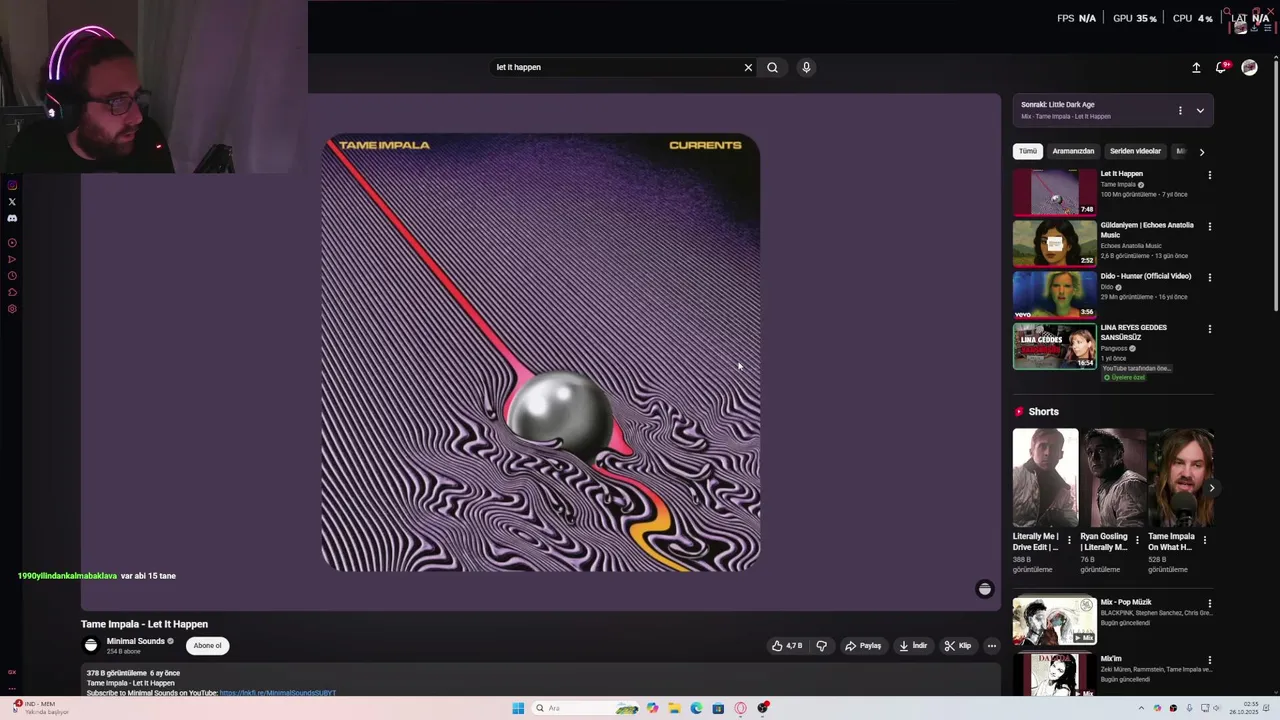Image resolution: width=1280 pixels, height=720 pixels.
Task: Open options for the Ryan Gosling short
Action: [1137, 540]
